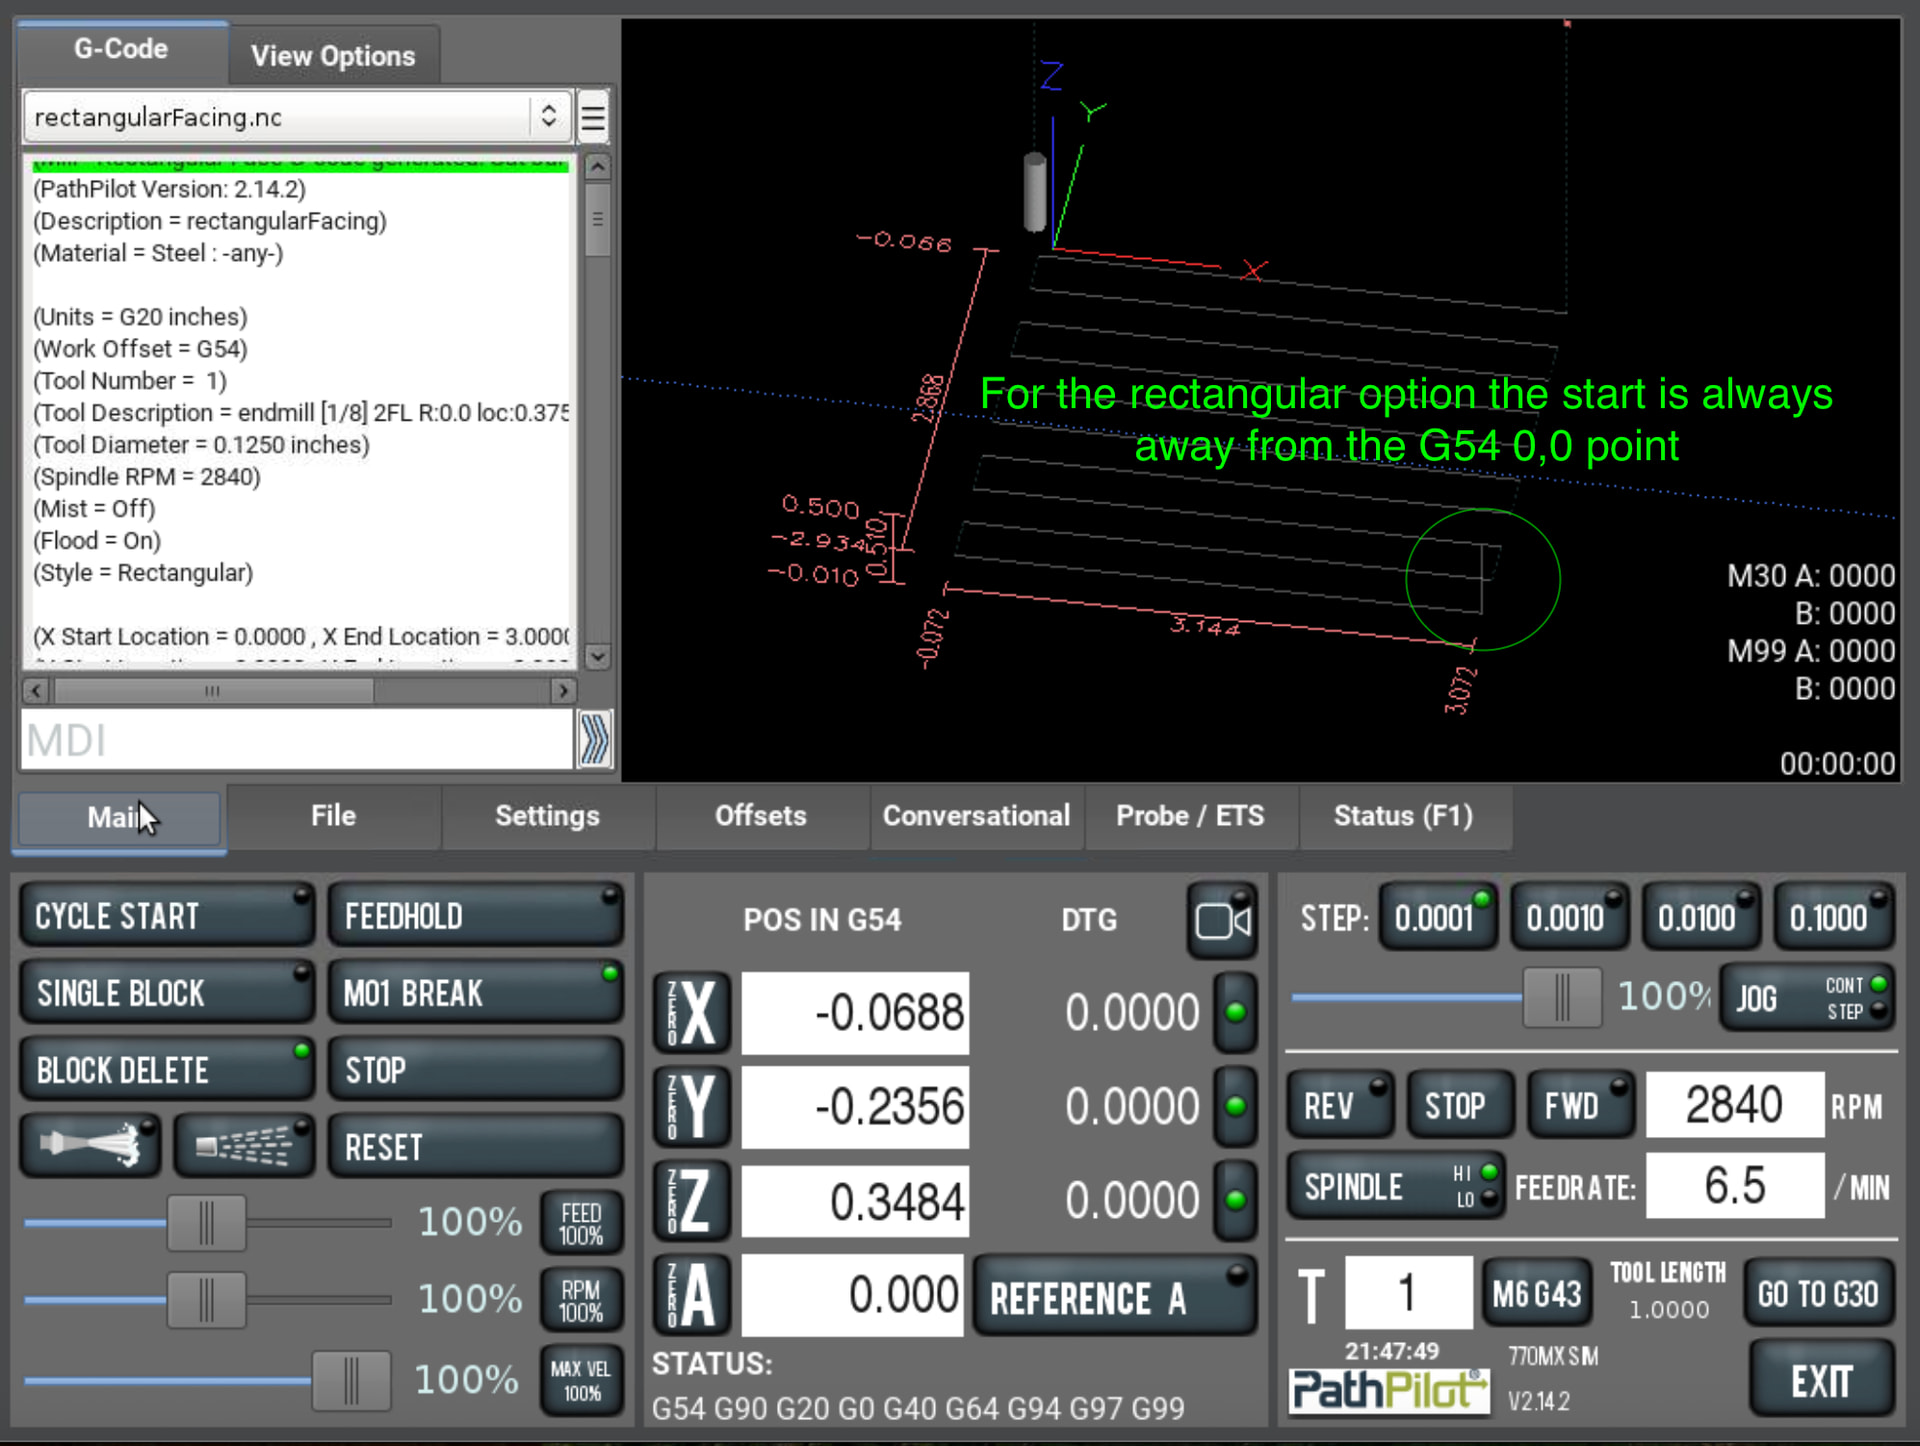Click the PathPilot logo
Screen dimensions: 1920x1446
click(1389, 1390)
